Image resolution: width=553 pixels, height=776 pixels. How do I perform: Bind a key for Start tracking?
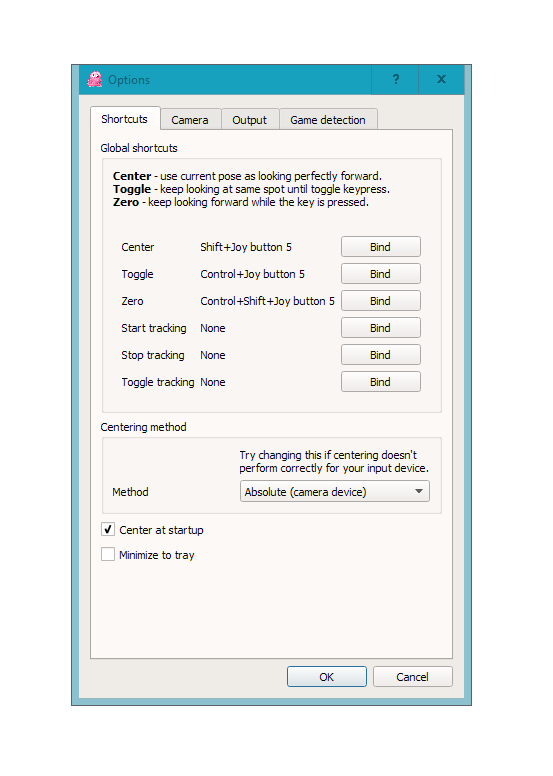(x=381, y=328)
